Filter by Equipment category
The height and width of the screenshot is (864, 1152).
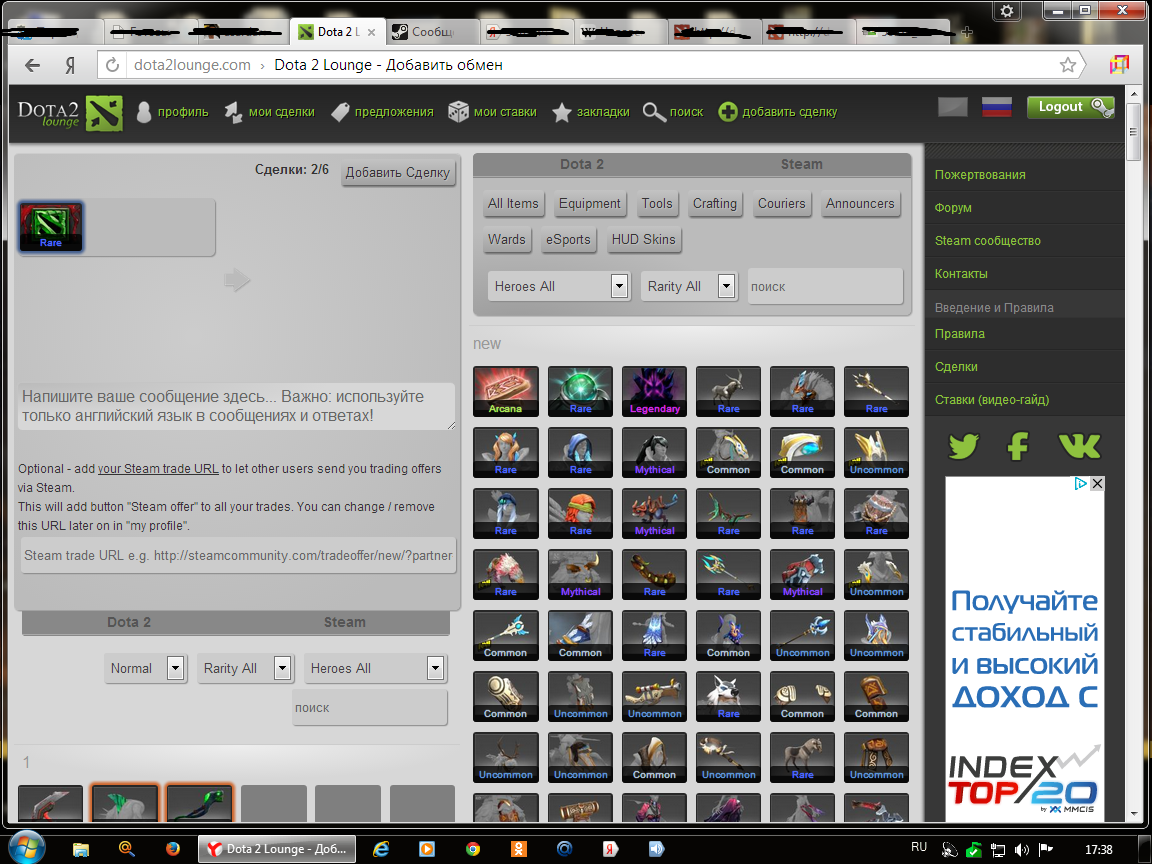[589, 204]
